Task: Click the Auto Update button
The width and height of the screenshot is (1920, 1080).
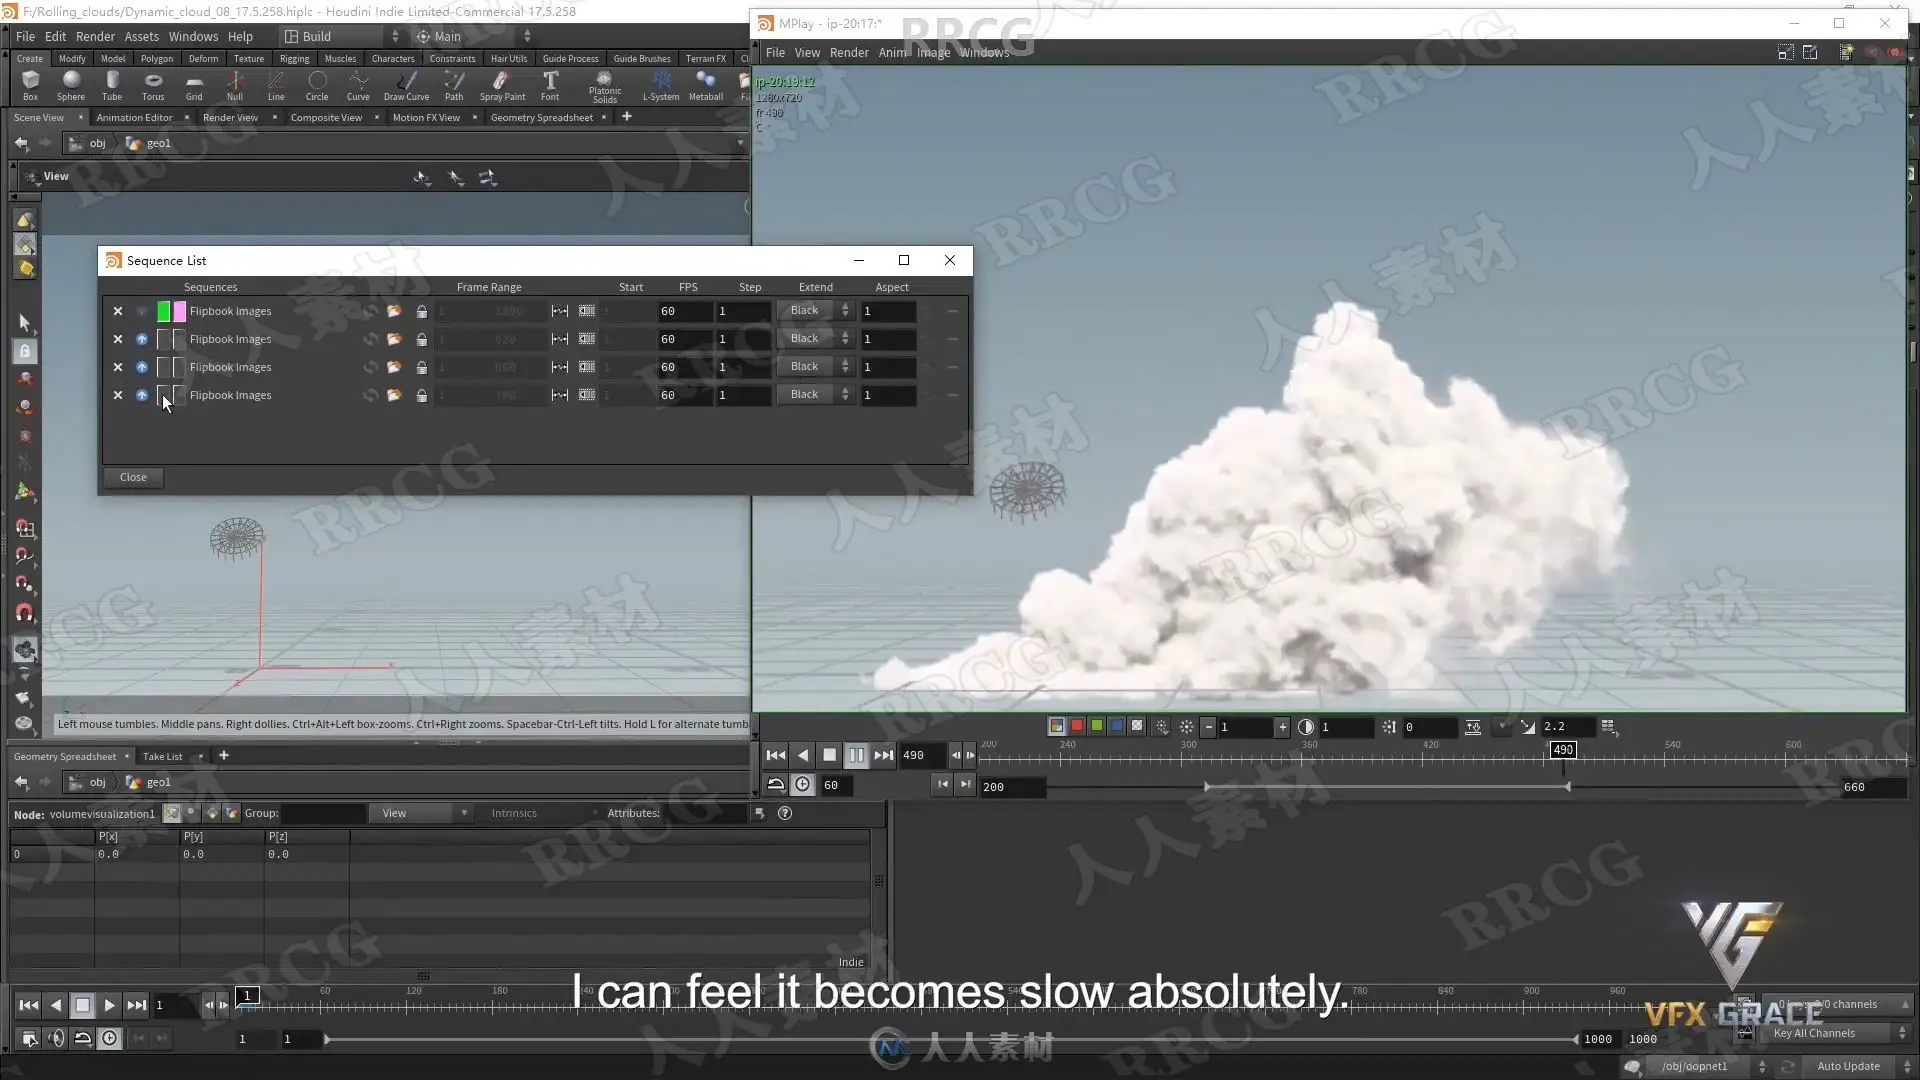Action: point(1848,1066)
